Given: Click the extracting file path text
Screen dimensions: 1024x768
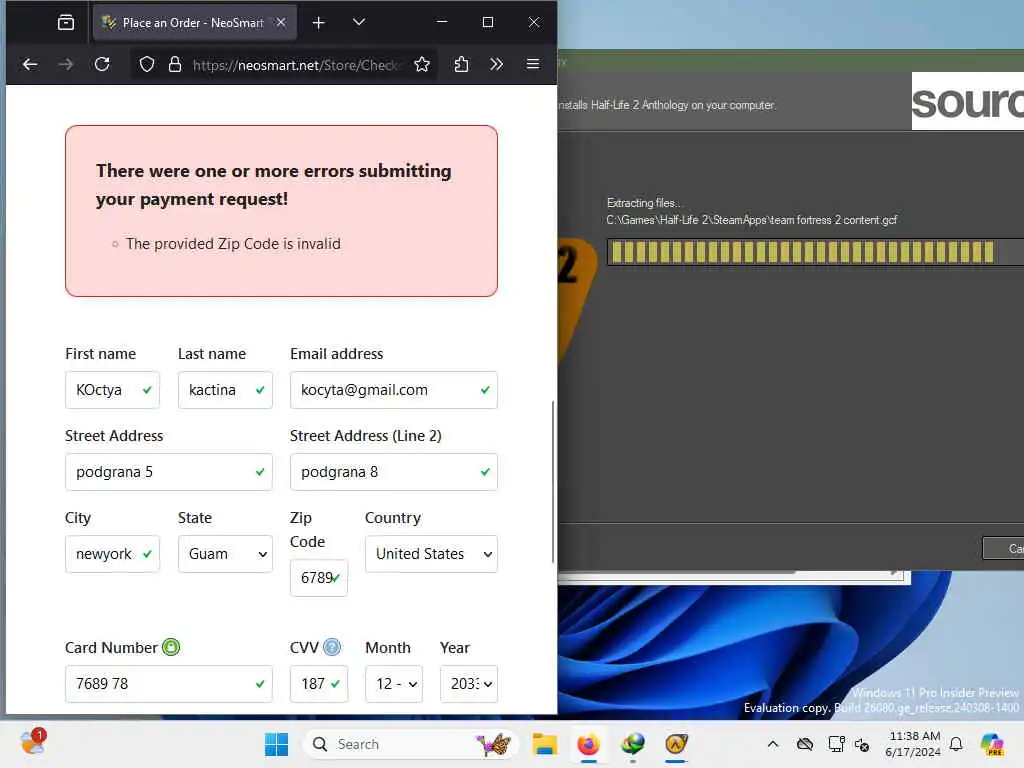Looking at the screenshot, I should [752, 220].
